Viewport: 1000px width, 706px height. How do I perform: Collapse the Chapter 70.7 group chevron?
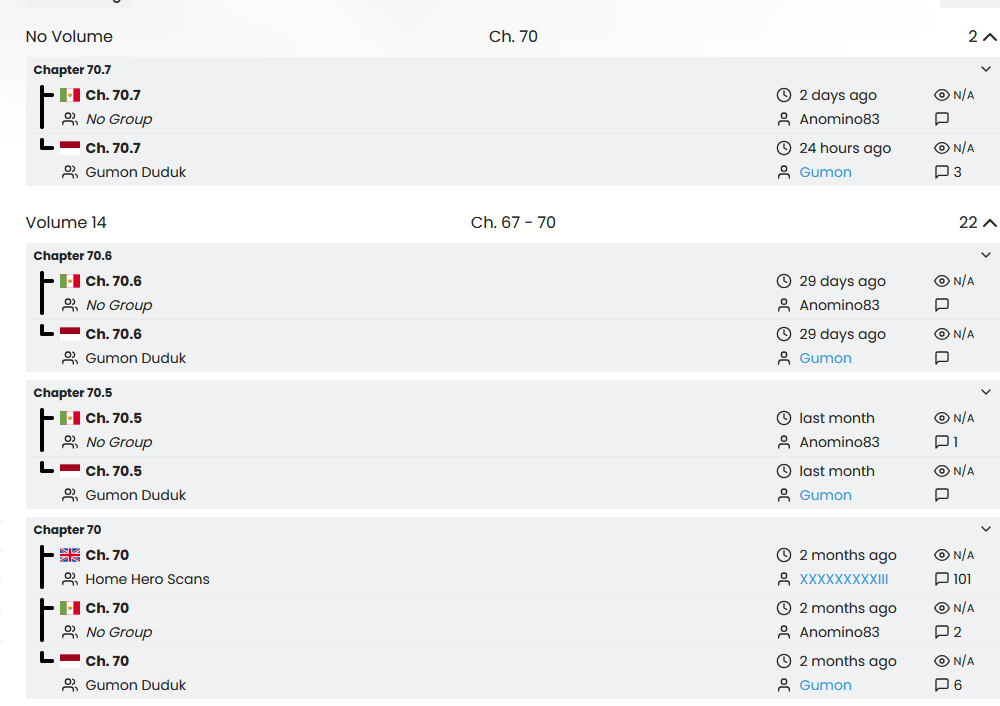tap(986, 69)
